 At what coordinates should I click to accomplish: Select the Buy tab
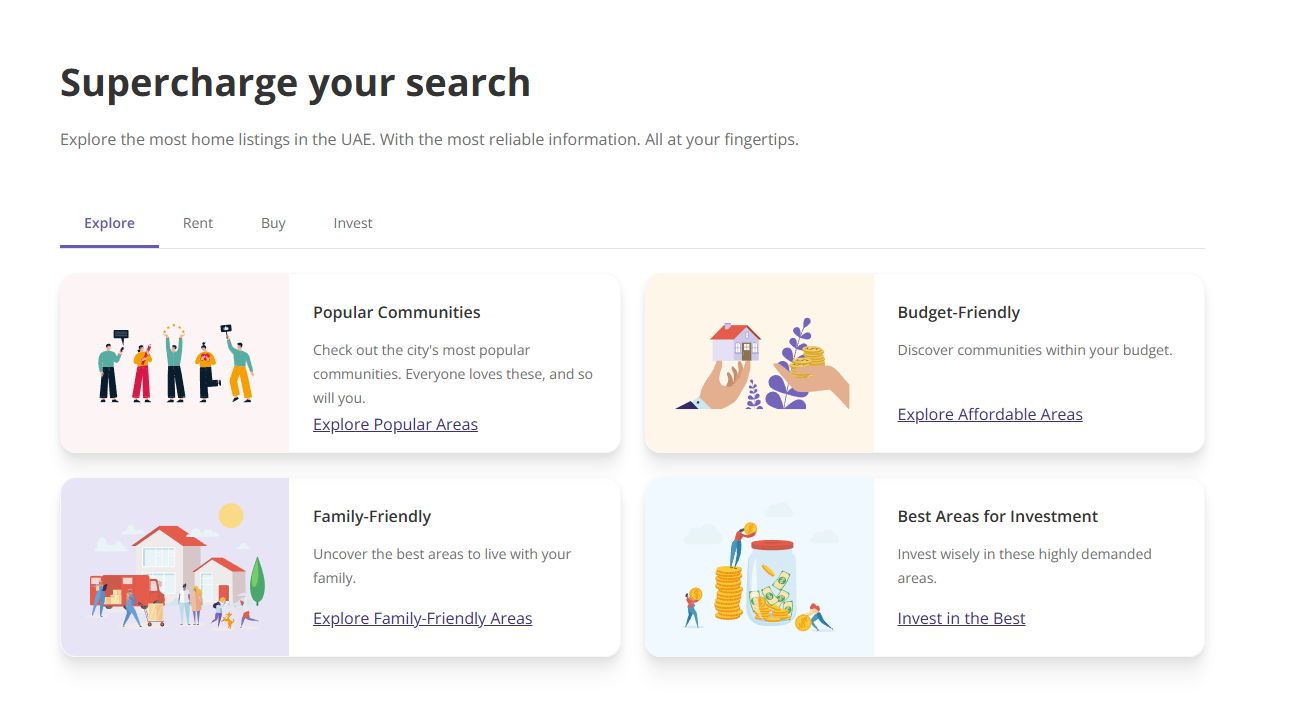tap(273, 223)
